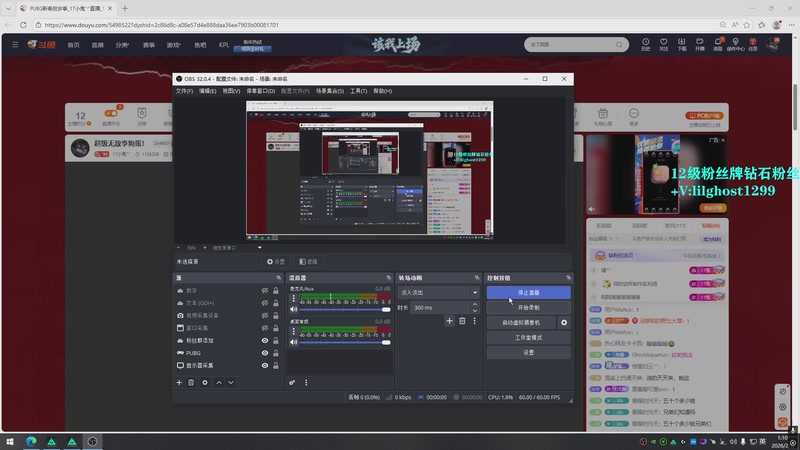Viewport: 800px width, 450px height.
Task: Open the Douyu hamburger menu icon
Action: (15, 45)
